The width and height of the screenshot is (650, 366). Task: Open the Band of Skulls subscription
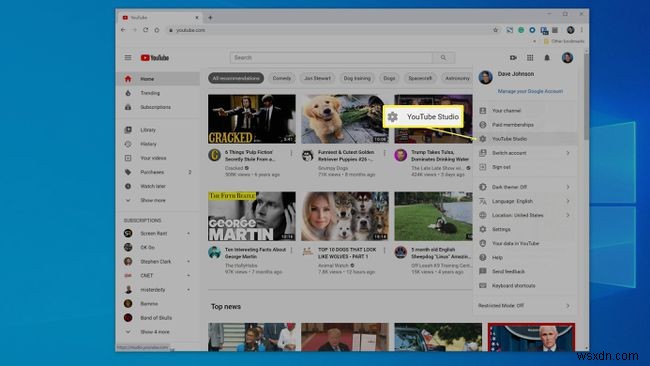pyautogui.click(x=158, y=318)
